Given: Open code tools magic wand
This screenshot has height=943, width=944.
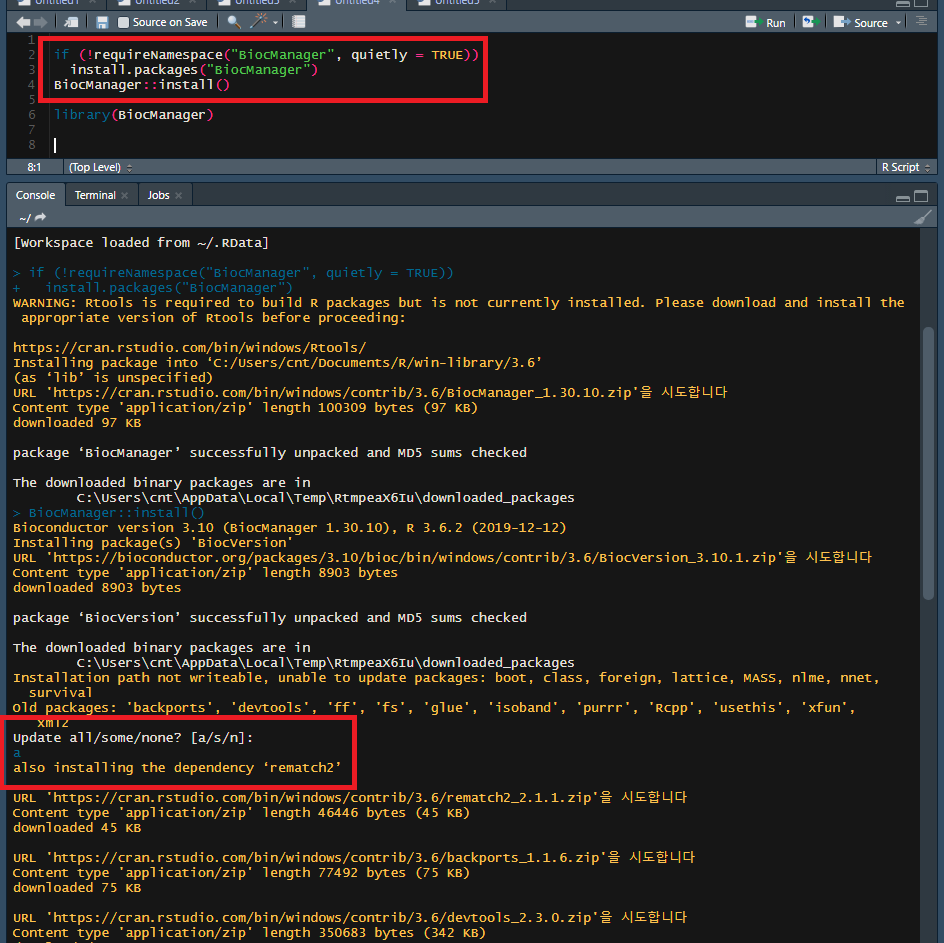Looking at the screenshot, I should point(259,22).
